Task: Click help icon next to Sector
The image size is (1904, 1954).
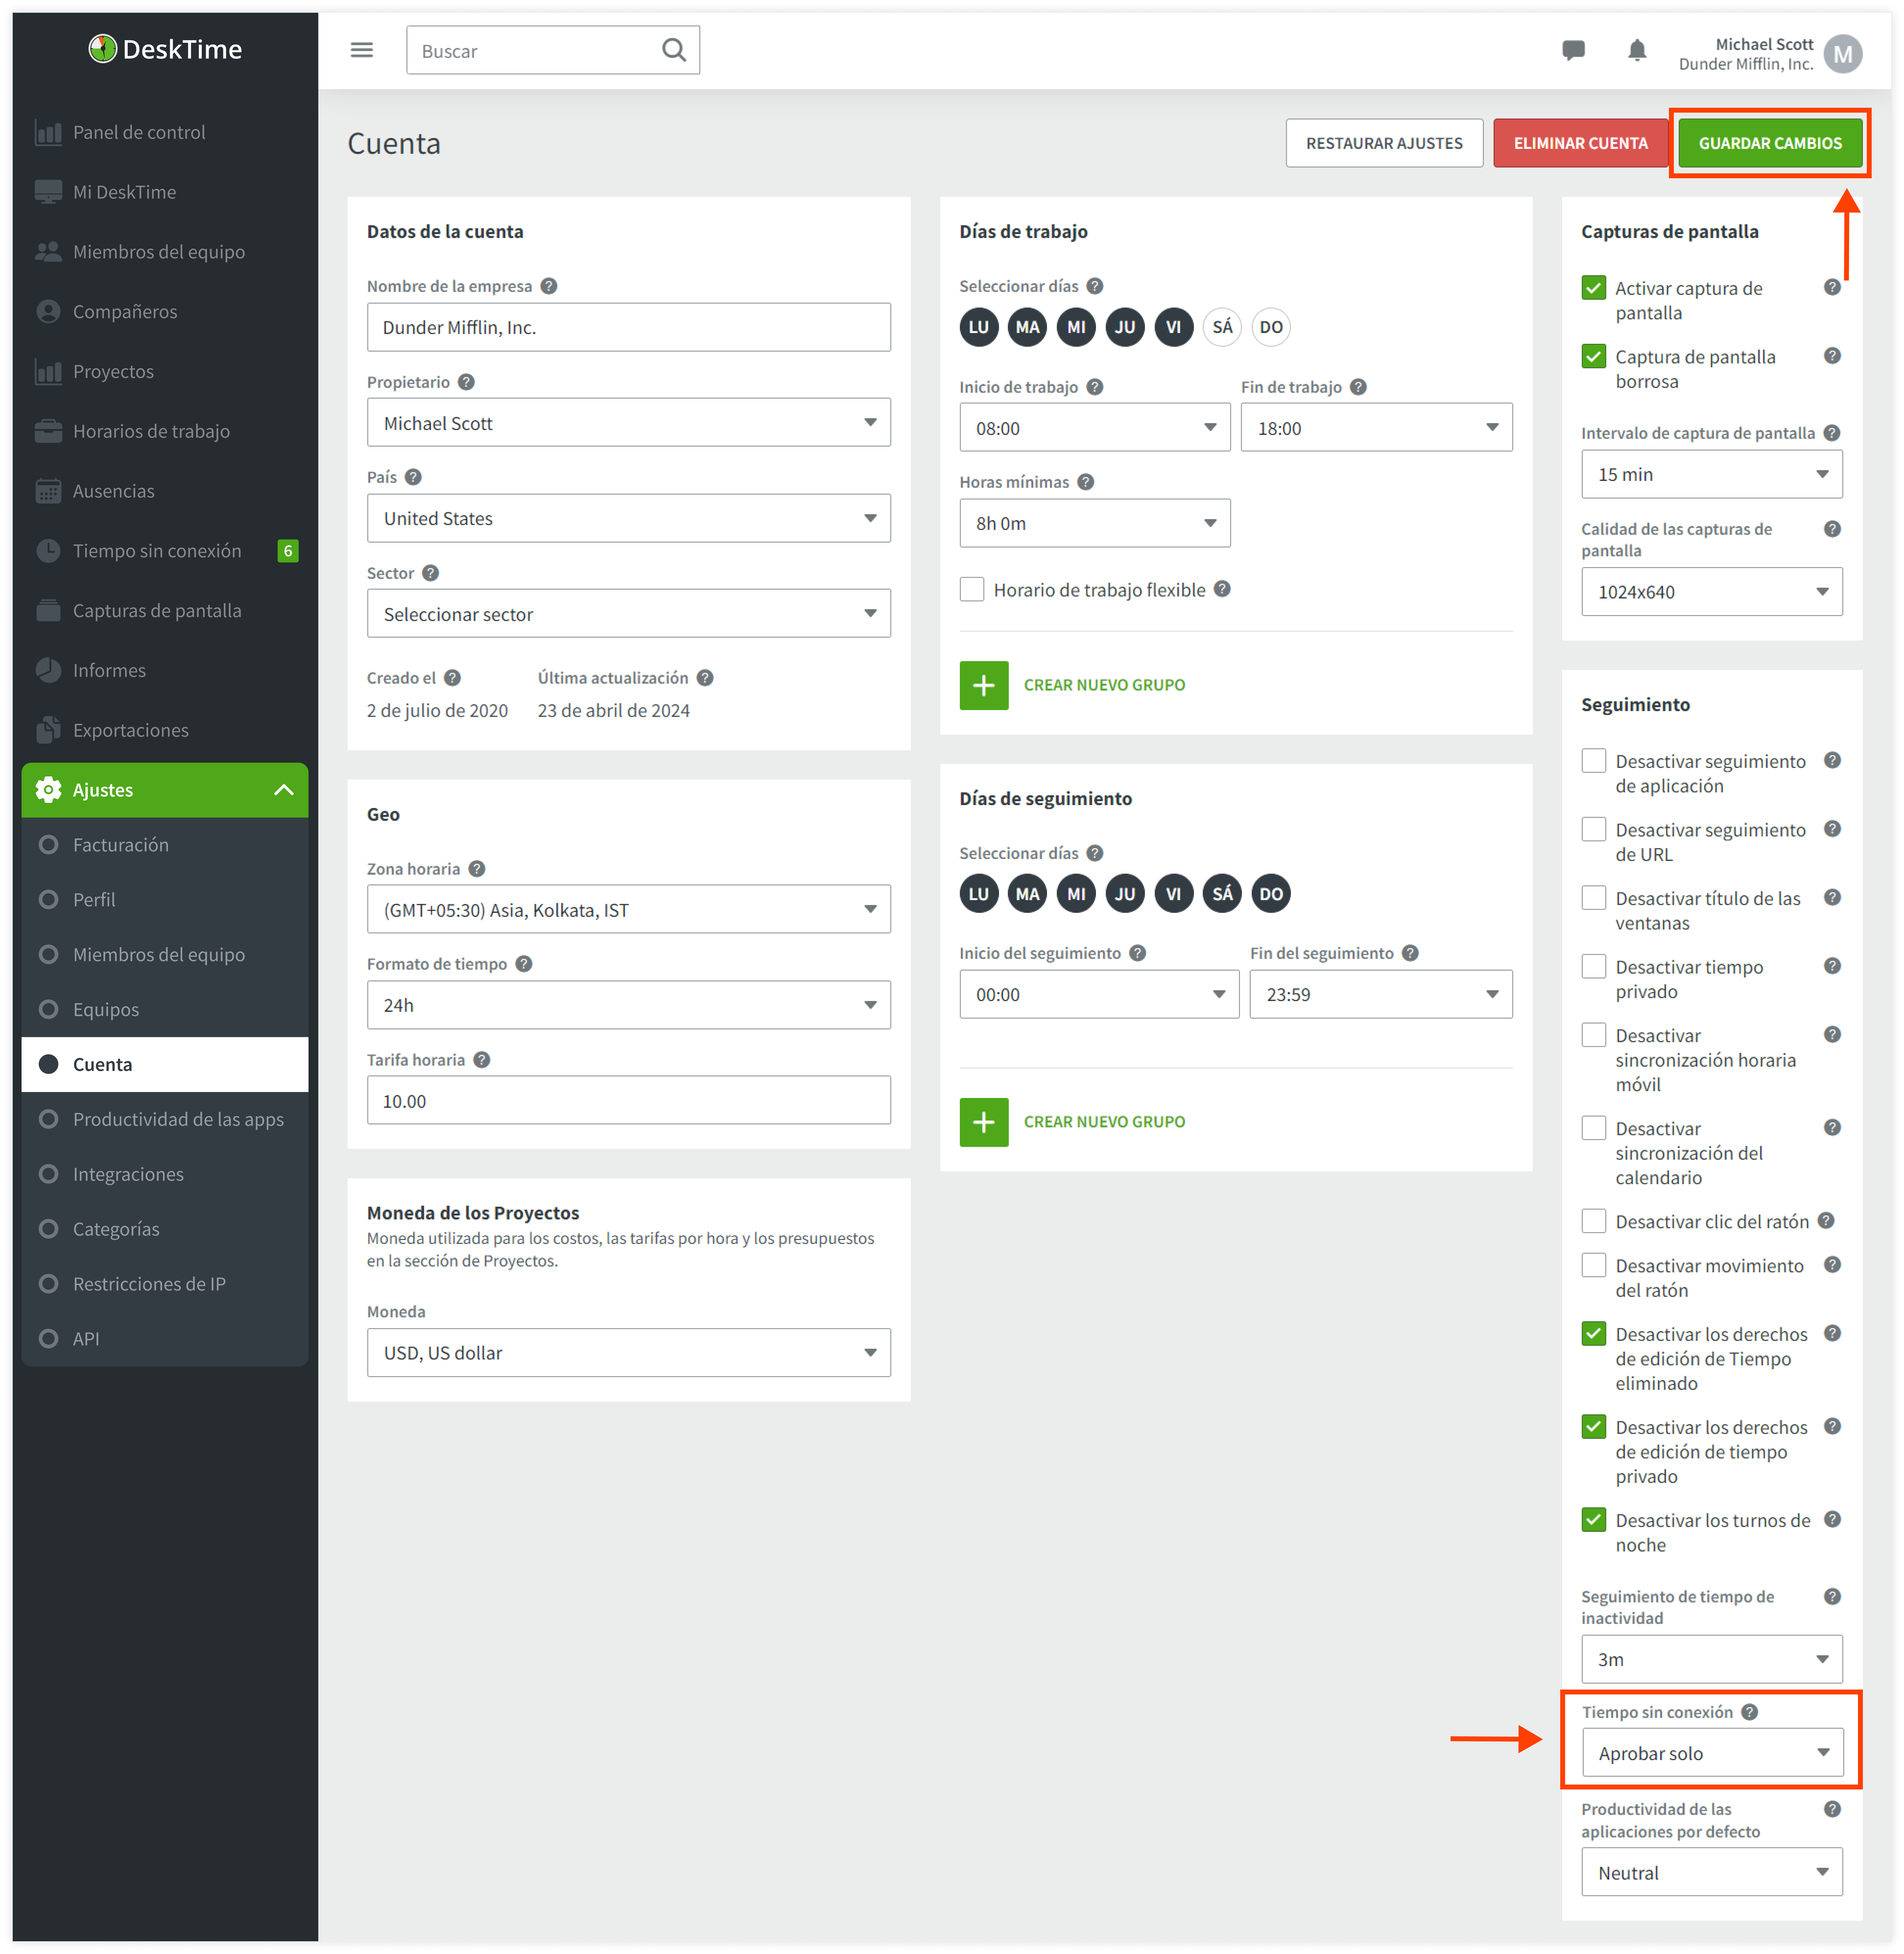Action: click(x=430, y=573)
